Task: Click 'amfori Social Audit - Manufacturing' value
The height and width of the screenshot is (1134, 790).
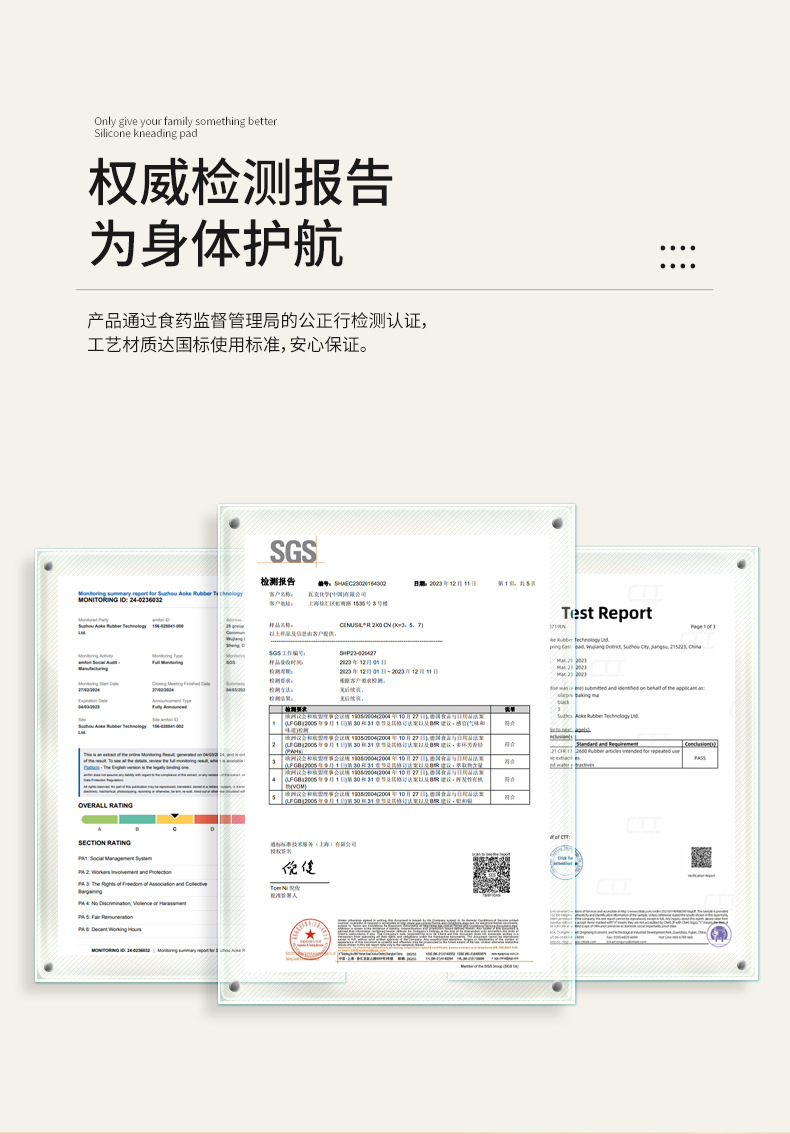Action: click(x=99, y=665)
